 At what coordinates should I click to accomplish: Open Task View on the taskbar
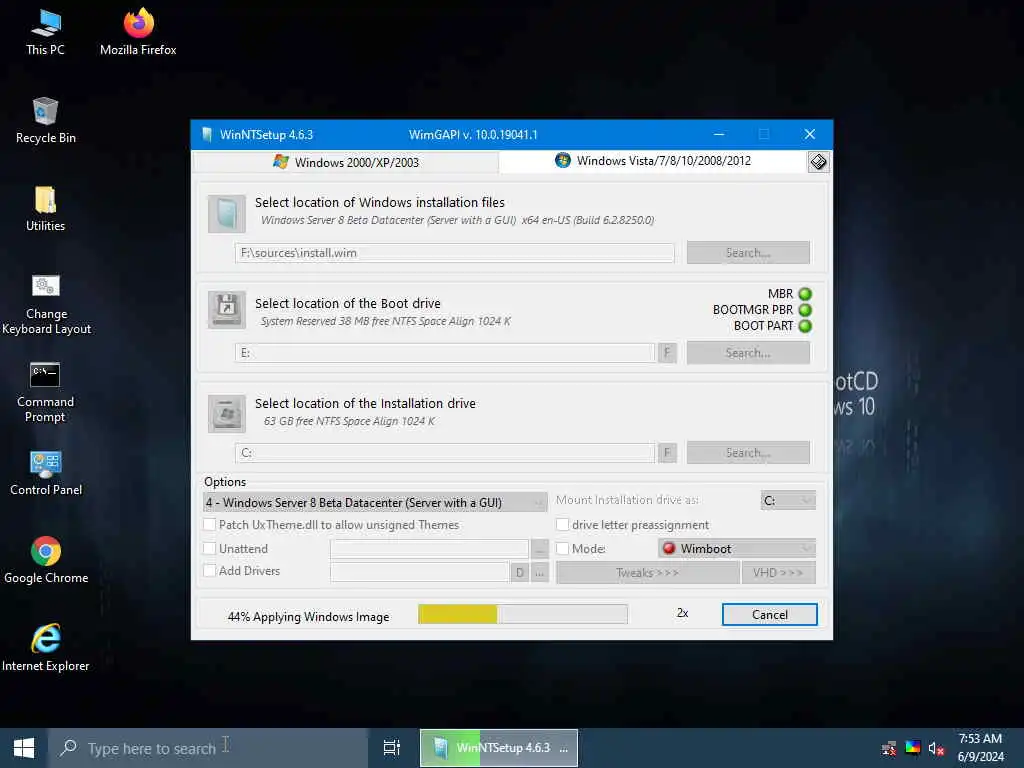click(392, 748)
